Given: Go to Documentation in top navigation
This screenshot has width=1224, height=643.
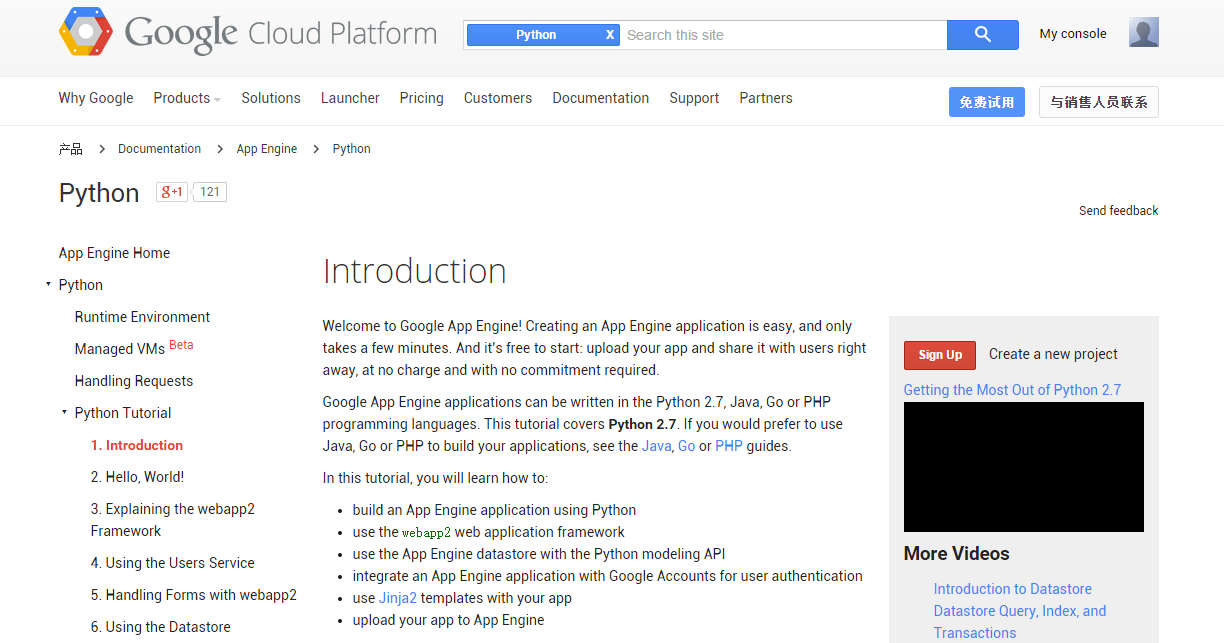Looking at the screenshot, I should (600, 98).
